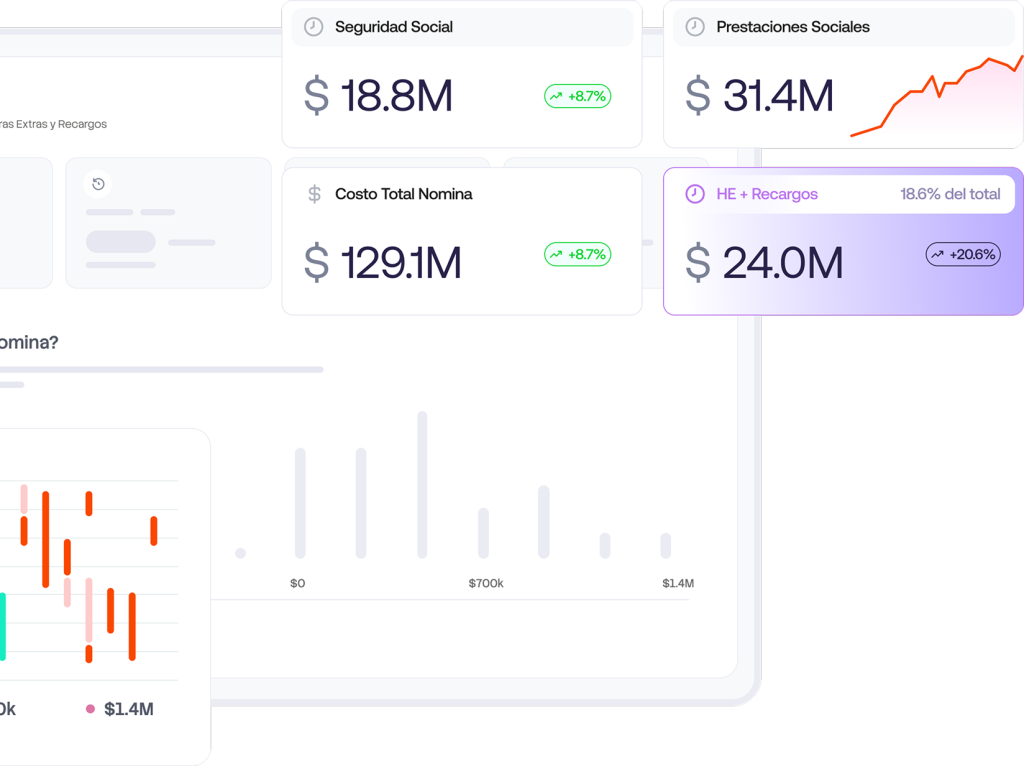Click the $129.1M total payroll value

(400, 263)
